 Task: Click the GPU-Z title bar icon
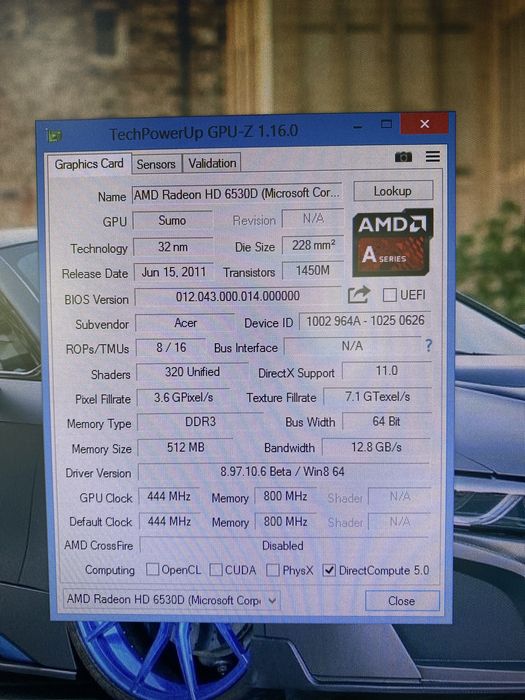click(x=55, y=135)
